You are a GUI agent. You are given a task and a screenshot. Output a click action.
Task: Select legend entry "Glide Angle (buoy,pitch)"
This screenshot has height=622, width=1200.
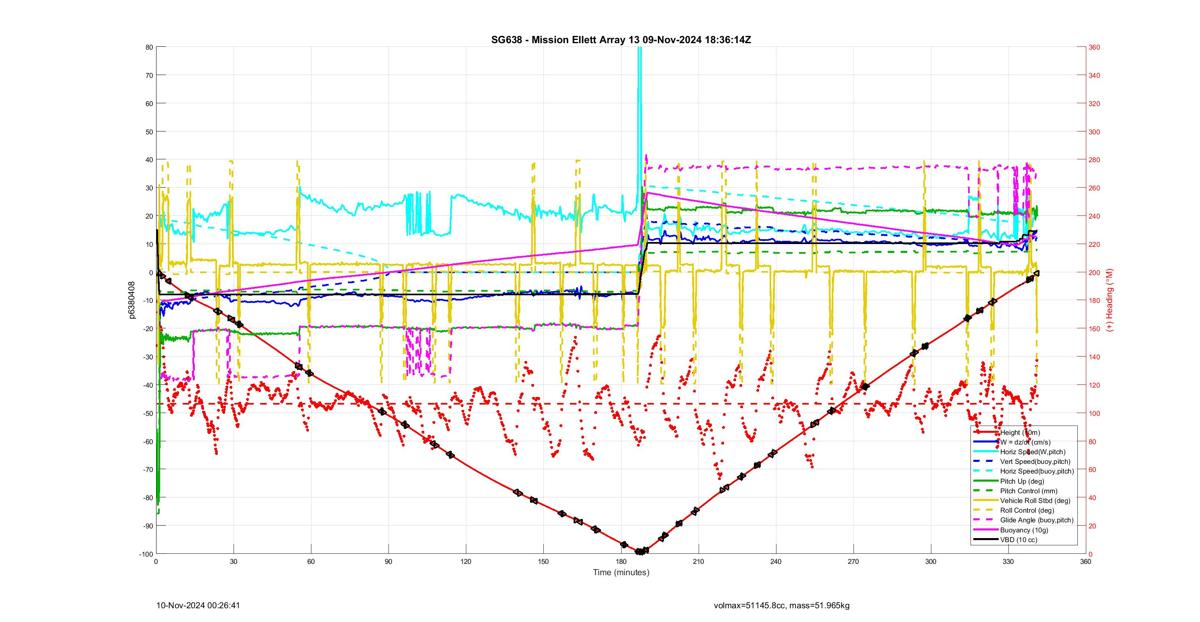click(1037, 520)
